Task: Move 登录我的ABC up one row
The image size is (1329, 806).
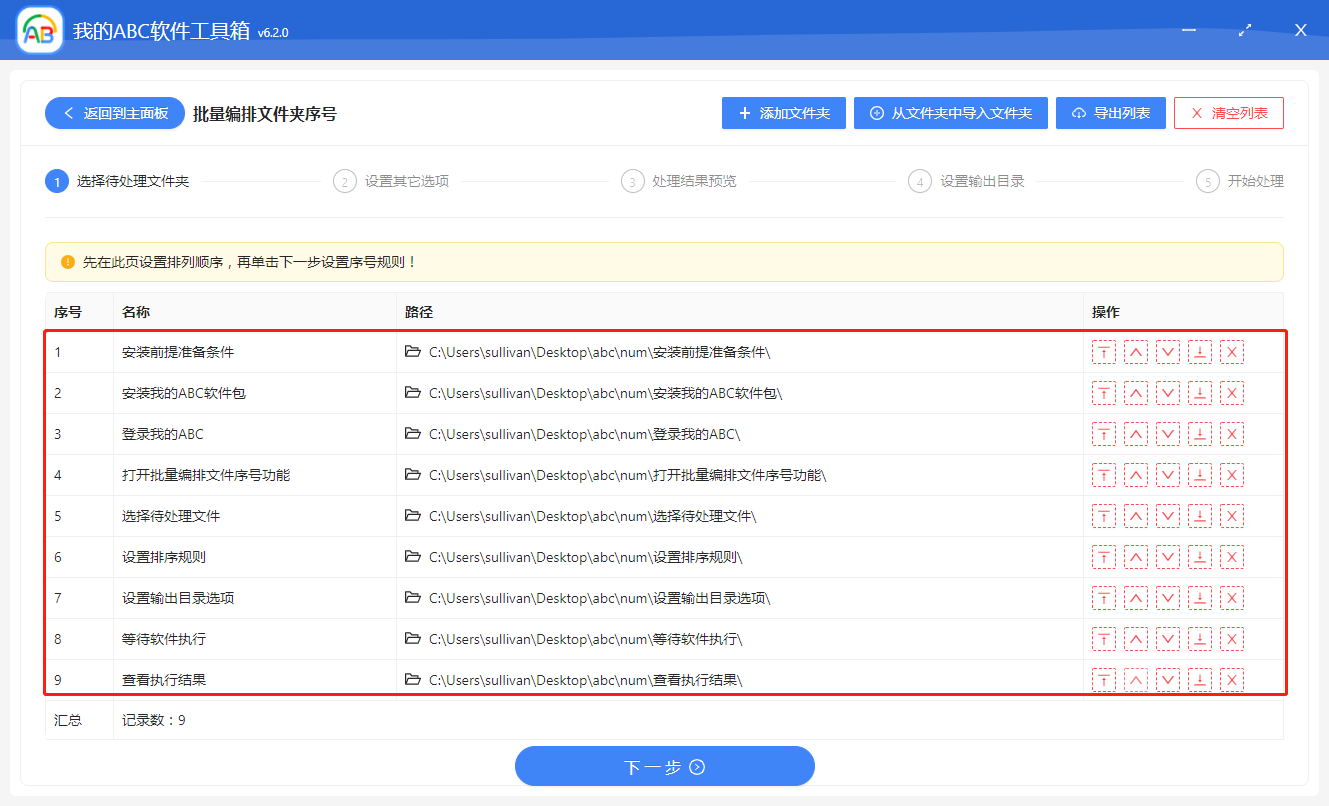Action: pyautogui.click(x=1136, y=434)
